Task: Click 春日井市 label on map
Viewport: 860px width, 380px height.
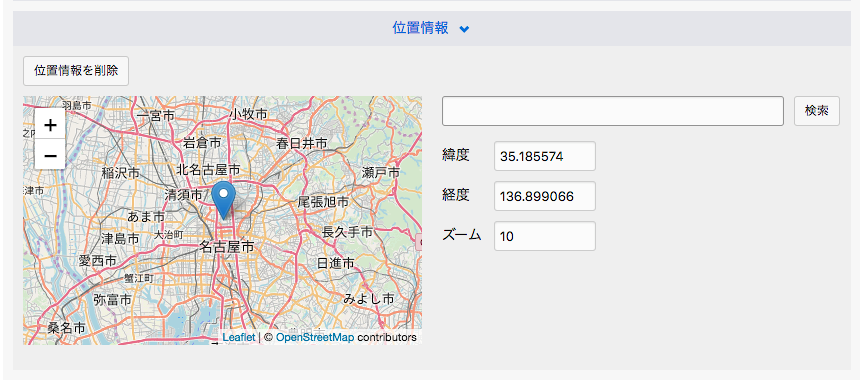Action: click(x=302, y=144)
